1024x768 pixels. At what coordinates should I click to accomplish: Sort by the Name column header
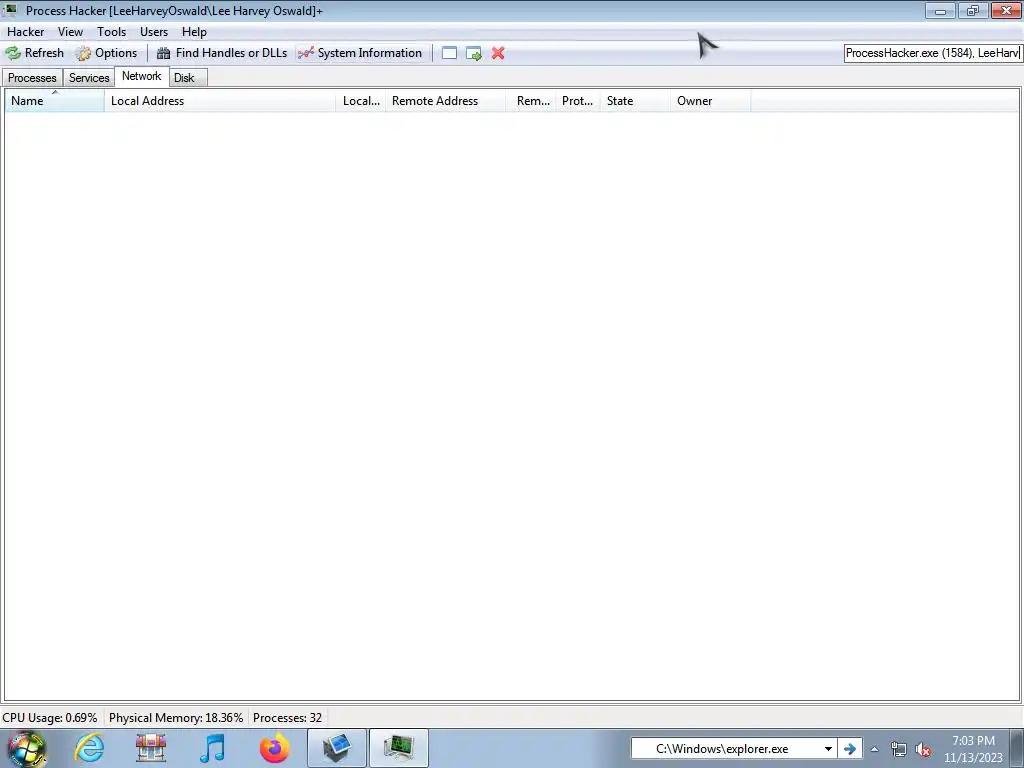point(55,101)
